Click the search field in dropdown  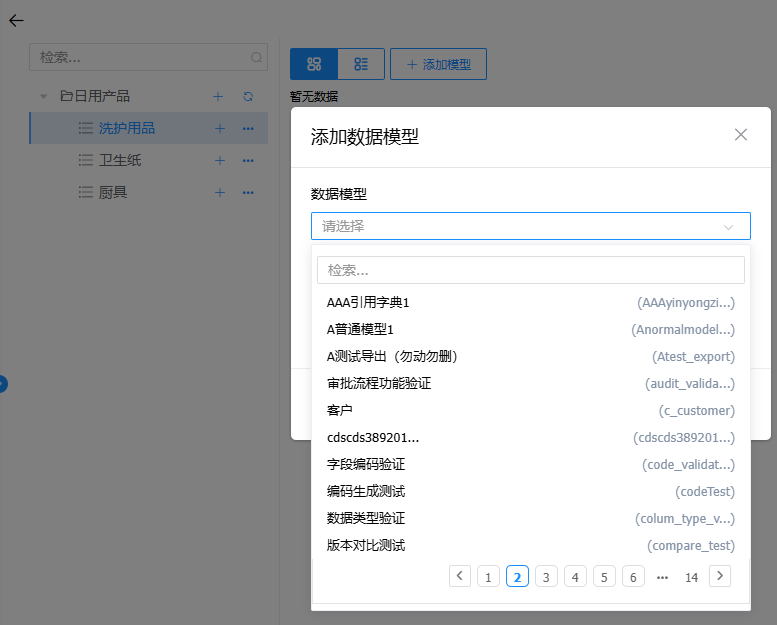click(x=530, y=270)
